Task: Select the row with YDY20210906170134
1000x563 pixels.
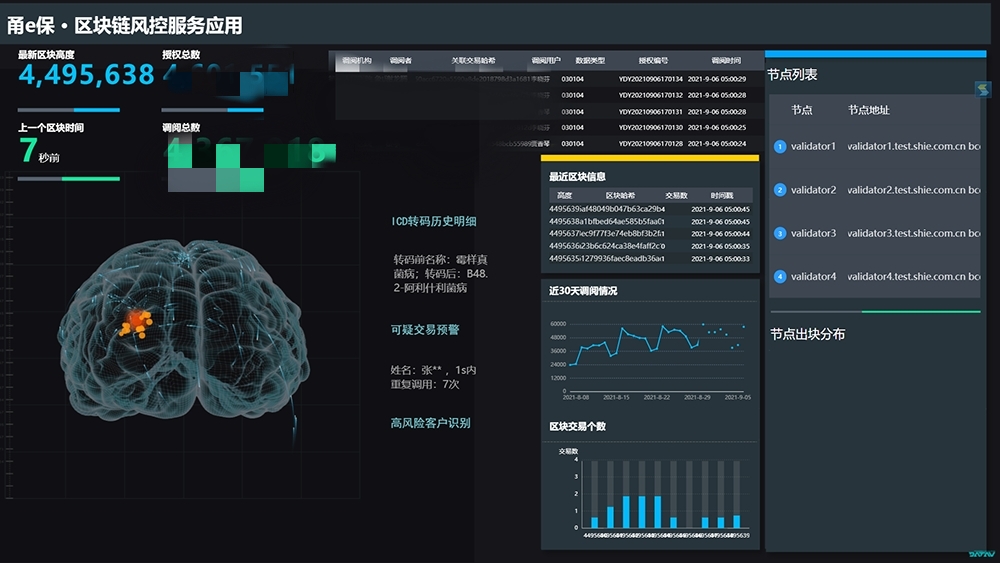Action: (650, 79)
